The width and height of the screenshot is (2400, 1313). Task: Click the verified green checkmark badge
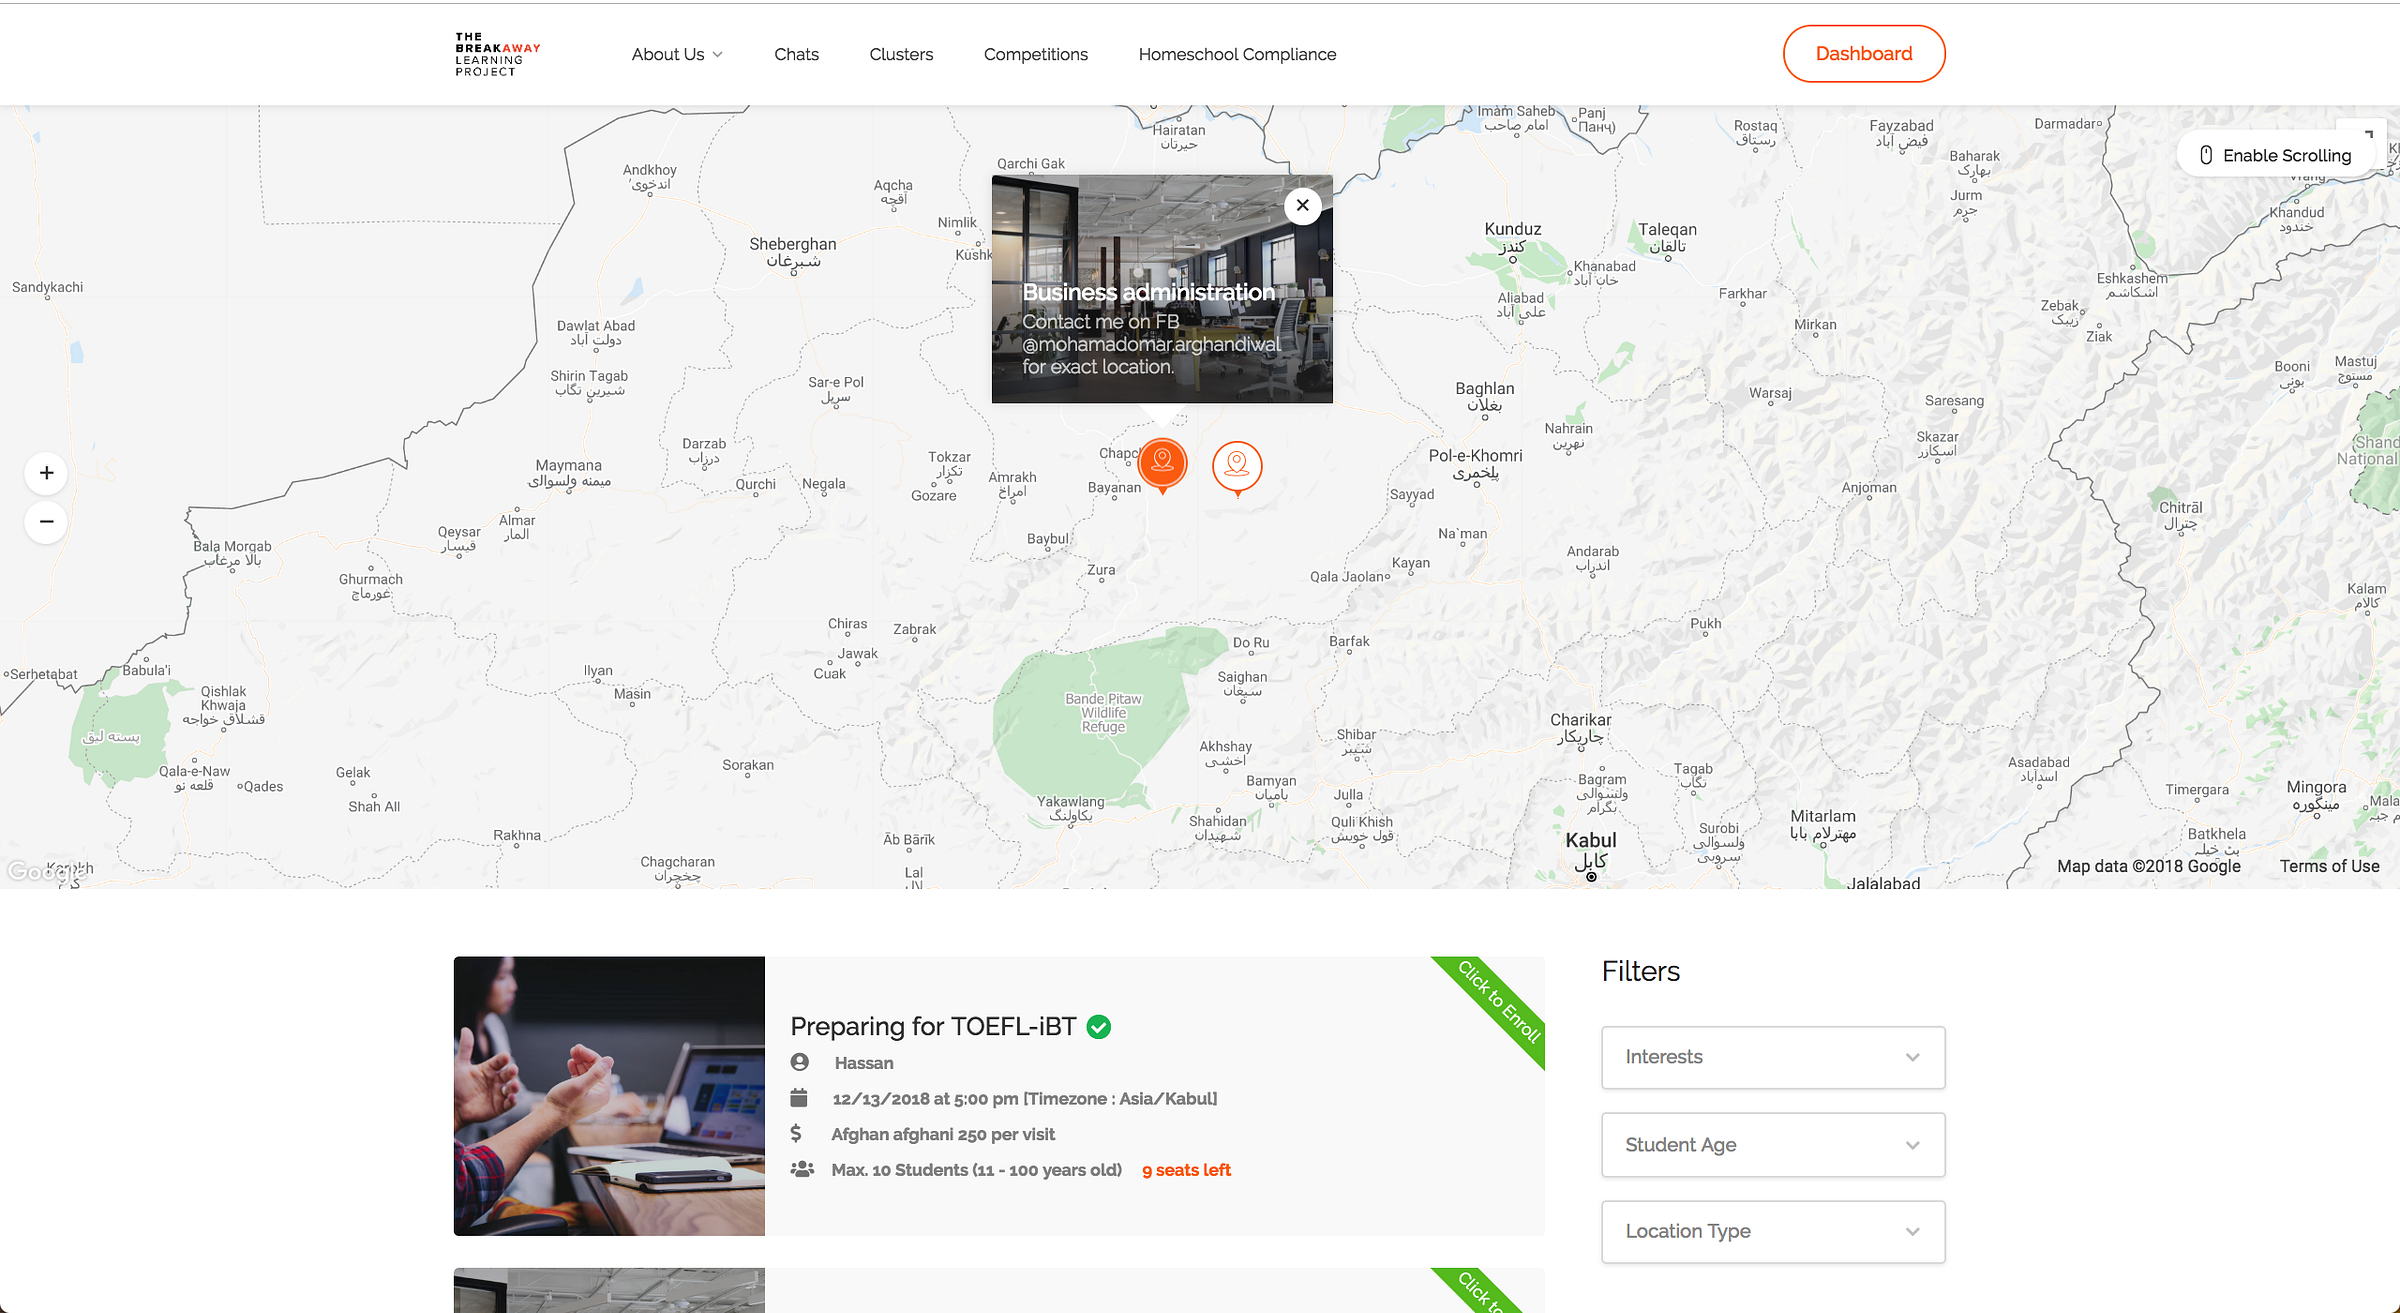pyautogui.click(x=1099, y=1027)
